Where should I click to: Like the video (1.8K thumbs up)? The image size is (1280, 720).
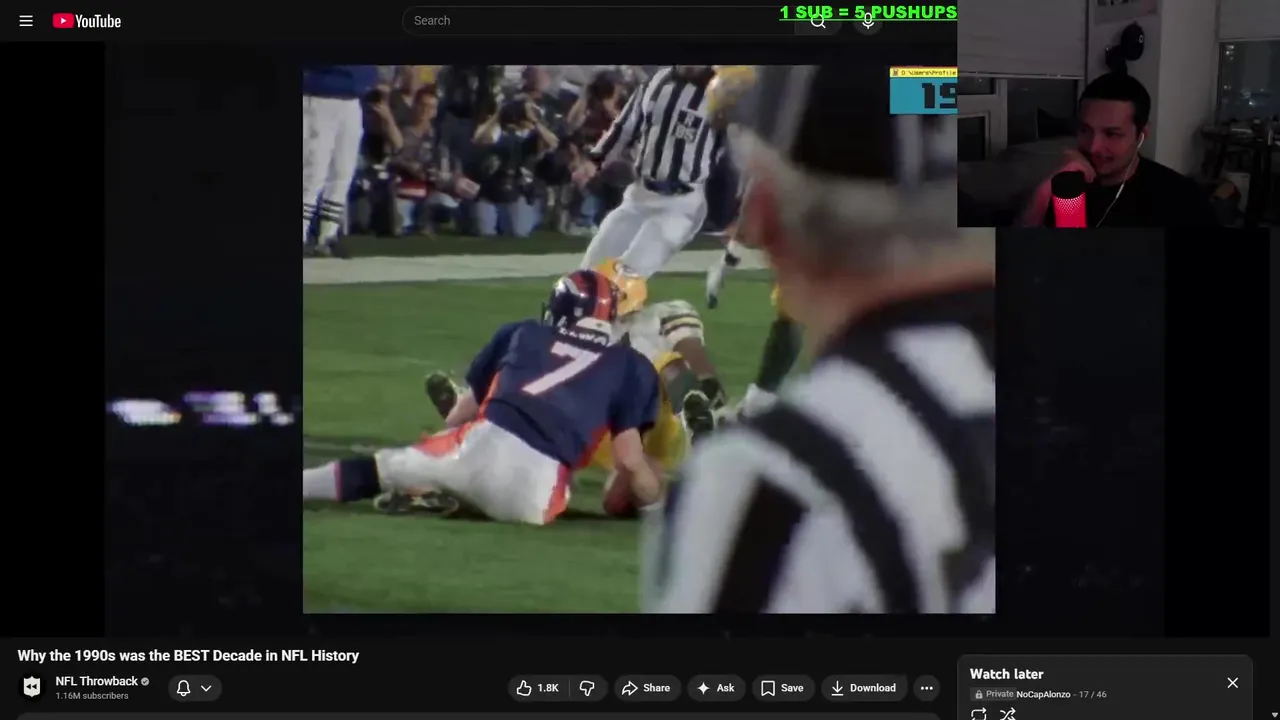coord(537,688)
